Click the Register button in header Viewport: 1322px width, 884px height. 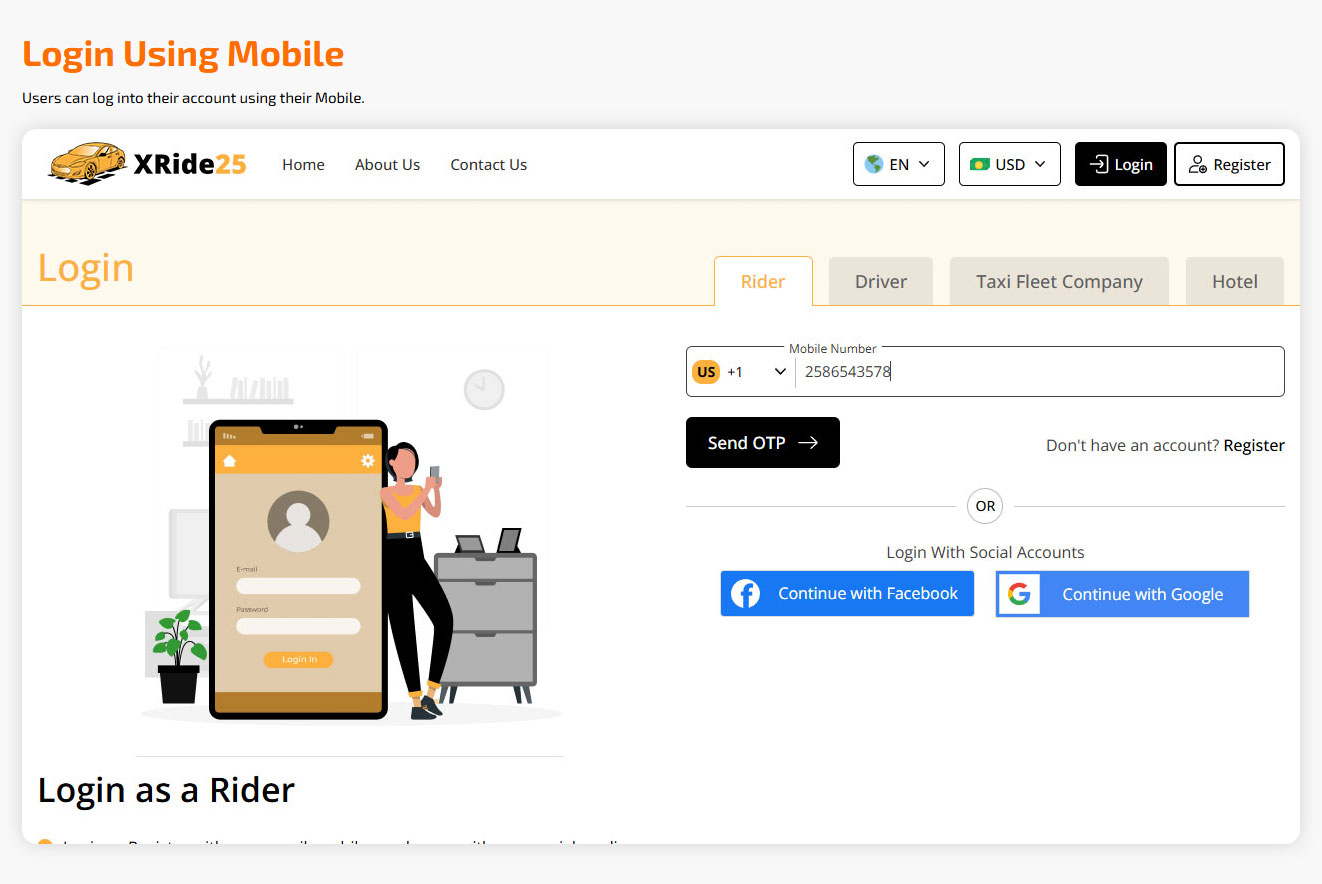[1229, 164]
